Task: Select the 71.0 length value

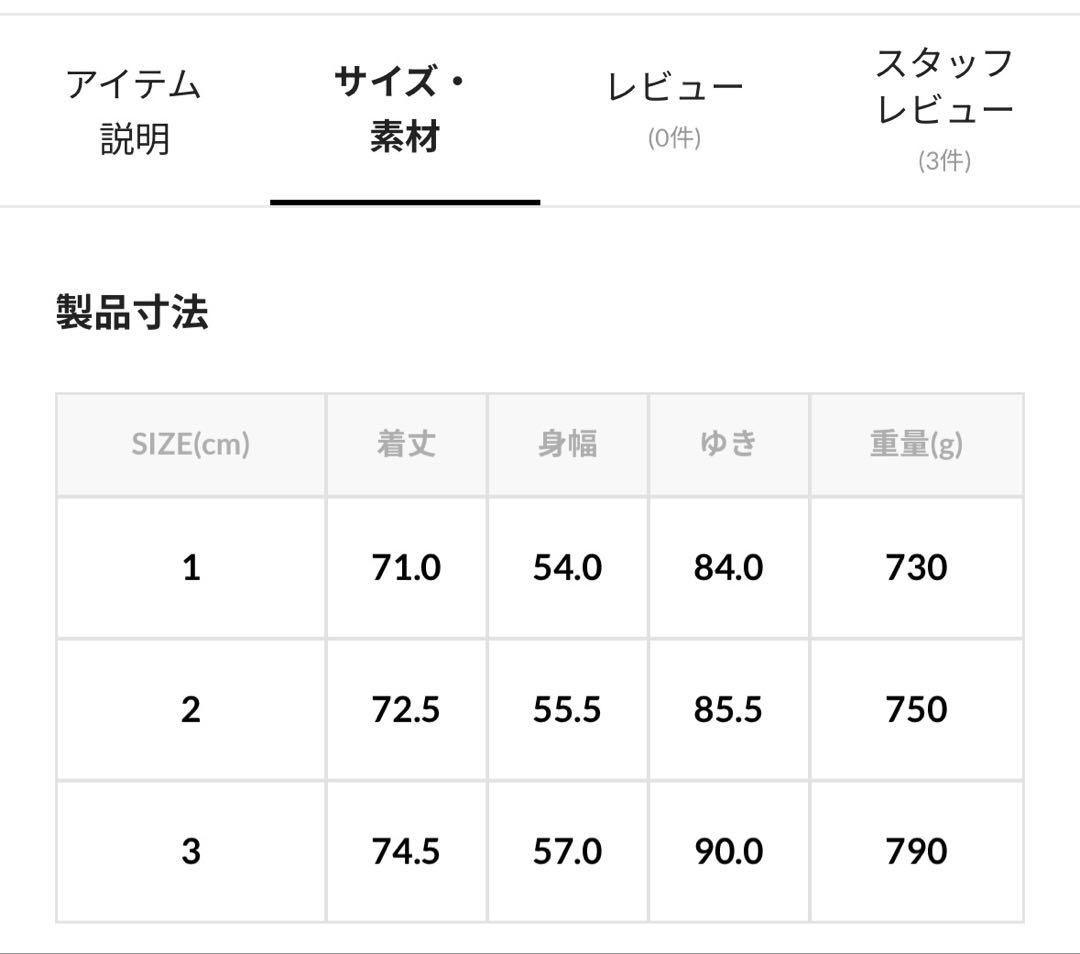Action: pyautogui.click(x=405, y=567)
